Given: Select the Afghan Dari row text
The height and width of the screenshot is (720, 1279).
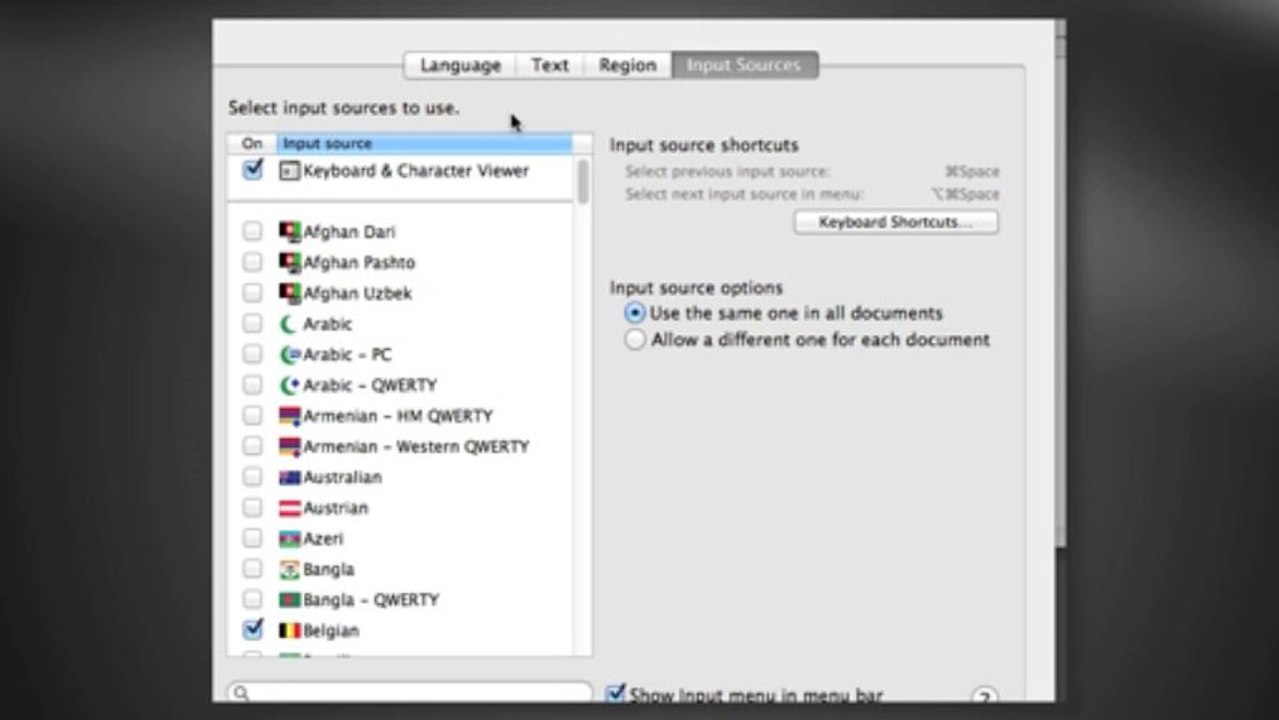Looking at the screenshot, I should [x=350, y=232].
